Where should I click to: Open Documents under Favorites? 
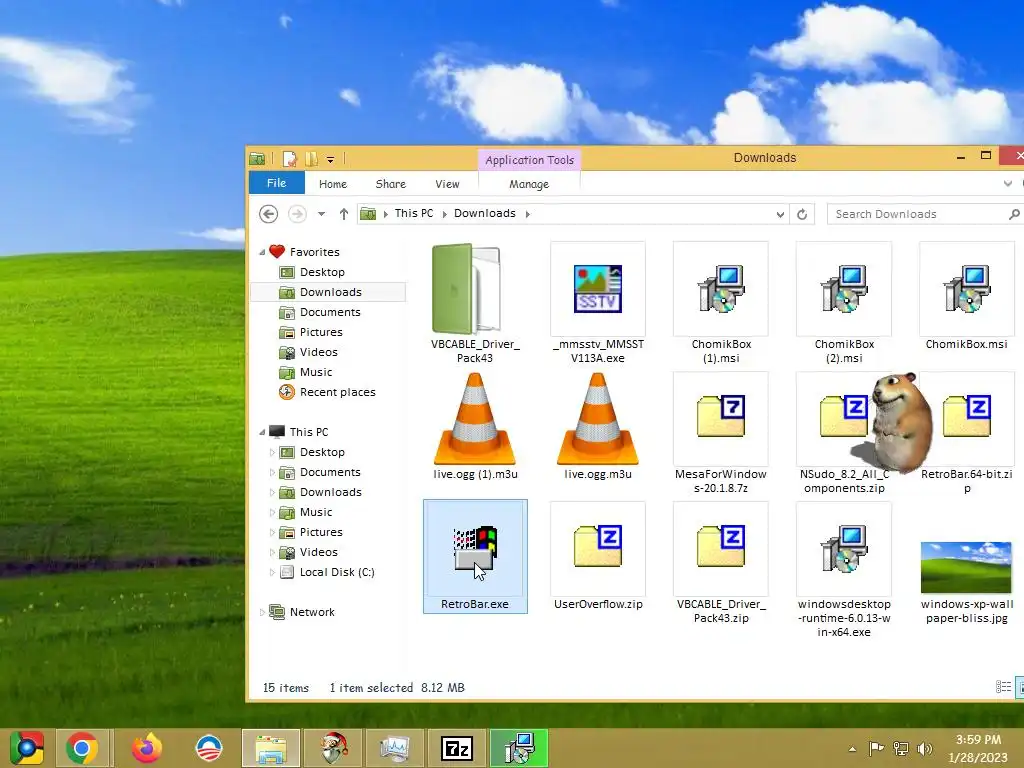pyautogui.click(x=329, y=312)
